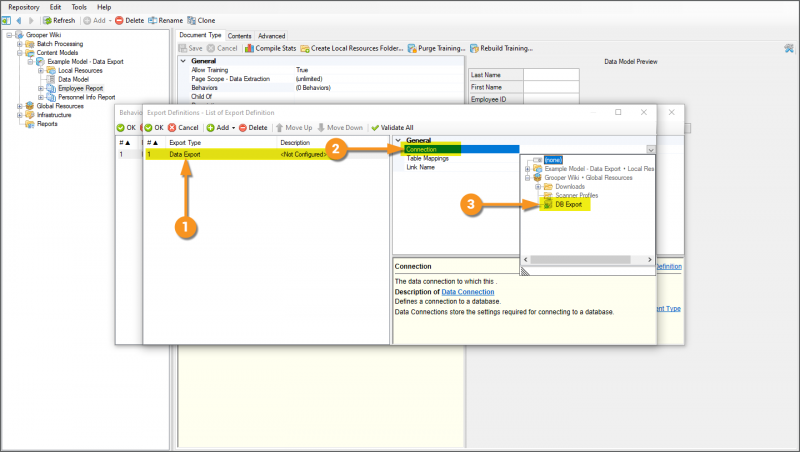The height and width of the screenshot is (452, 800).
Task: Click scroll right arrow in dropdown tree
Action: (x=649, y=259)
